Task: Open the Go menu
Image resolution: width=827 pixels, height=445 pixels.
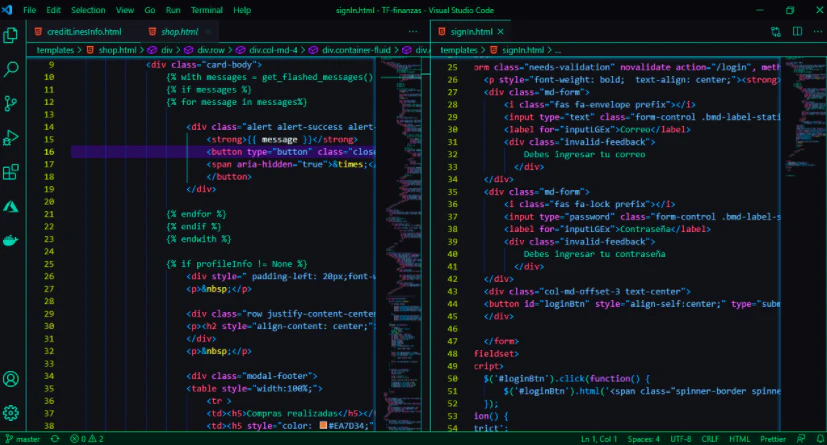Action: 150,10
